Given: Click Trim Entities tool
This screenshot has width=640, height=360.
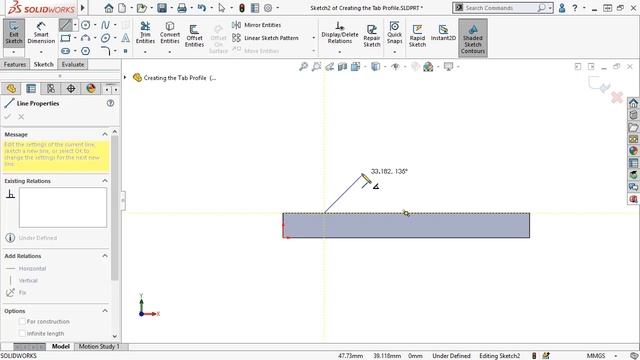Looking at the screenshot, I should click(145, 33).
